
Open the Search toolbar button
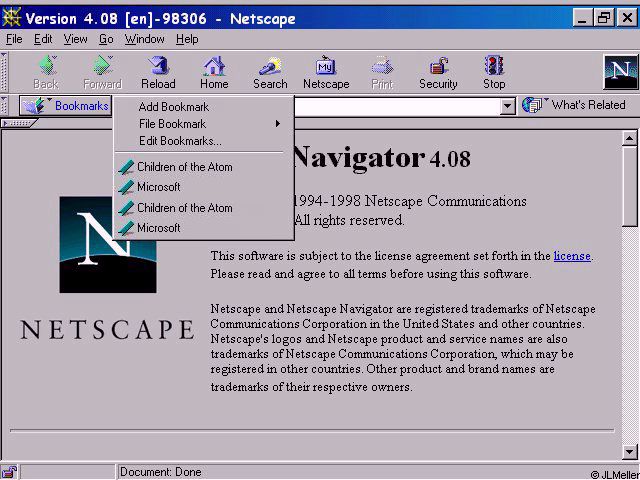(x=270, y=73)
